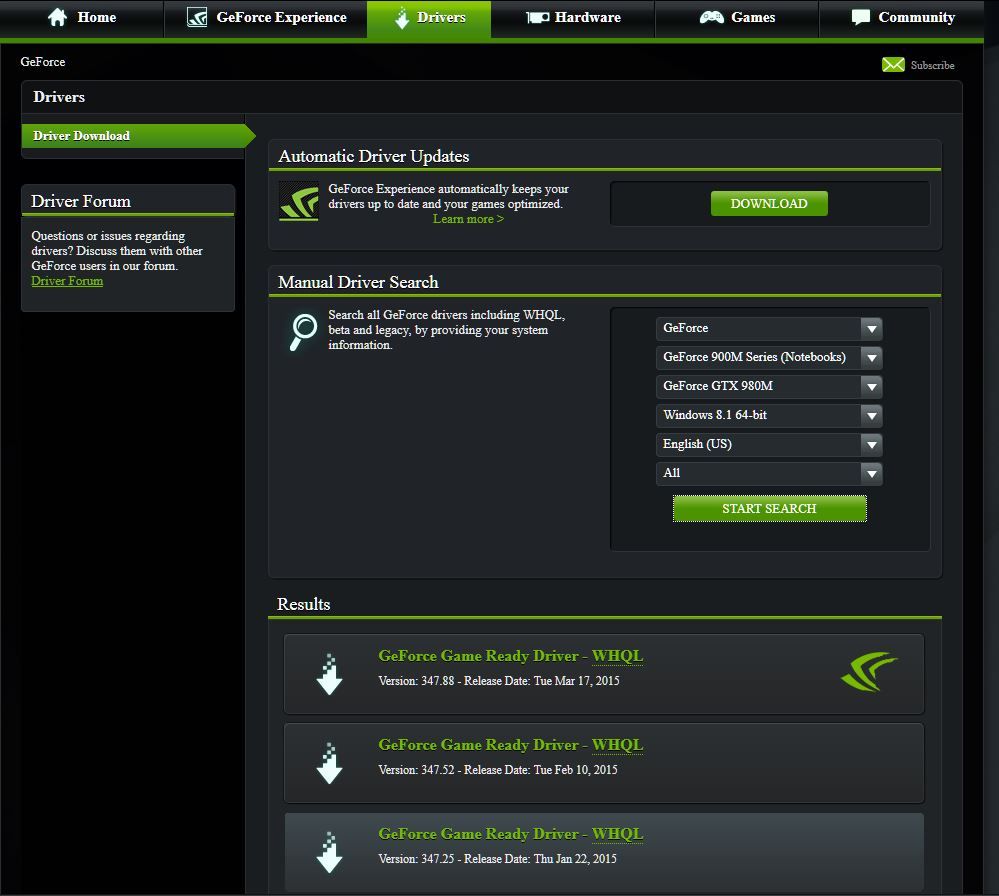Click text 'Version: 347.25 - Release Date: Thu Jan 22, 2015'
This screenshot has width=999, height=896.
point(498,859)
